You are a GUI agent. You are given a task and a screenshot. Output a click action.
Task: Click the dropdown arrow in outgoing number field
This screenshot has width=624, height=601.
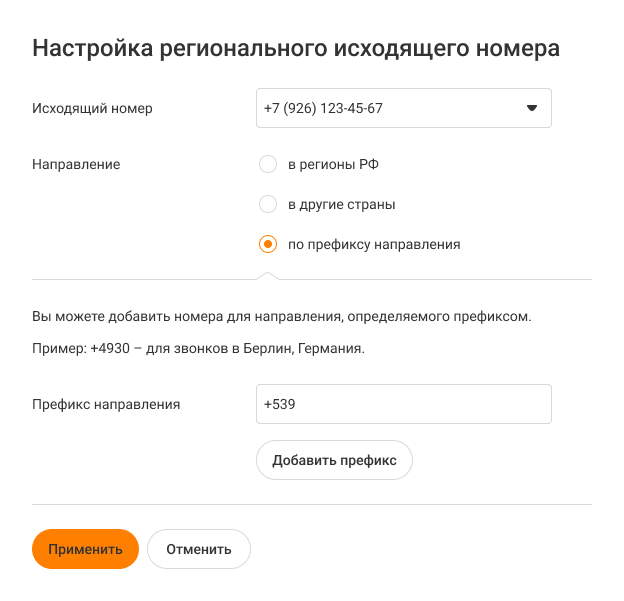(532, 108)
